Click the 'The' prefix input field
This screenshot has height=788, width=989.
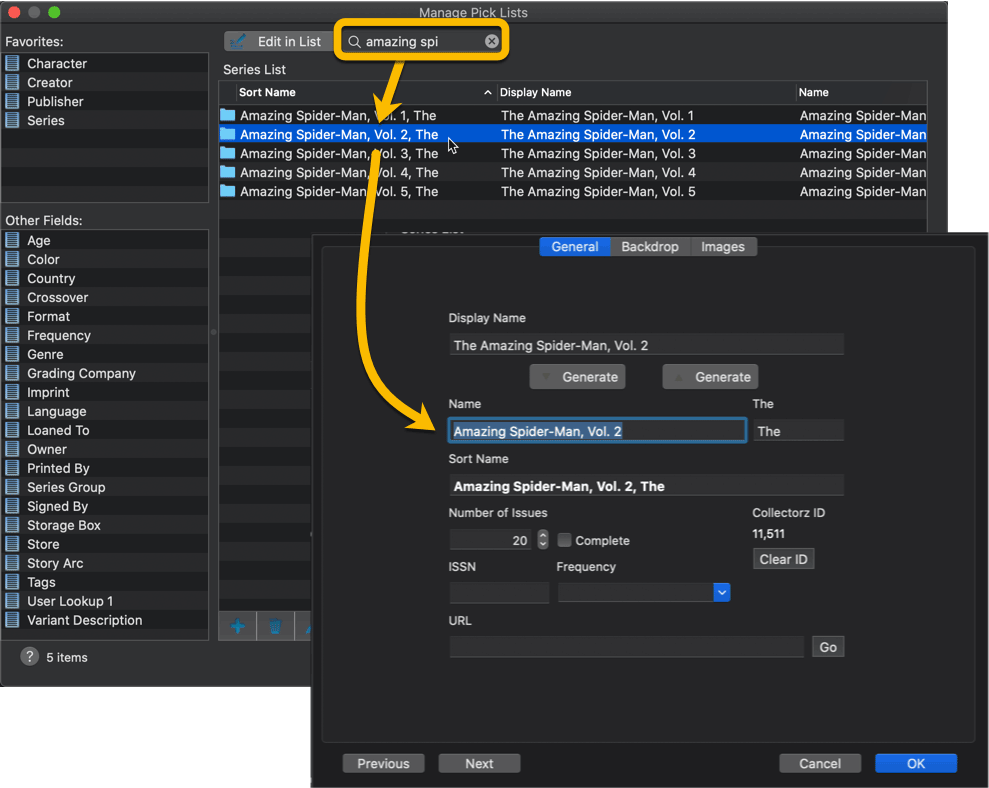(799, 431)
